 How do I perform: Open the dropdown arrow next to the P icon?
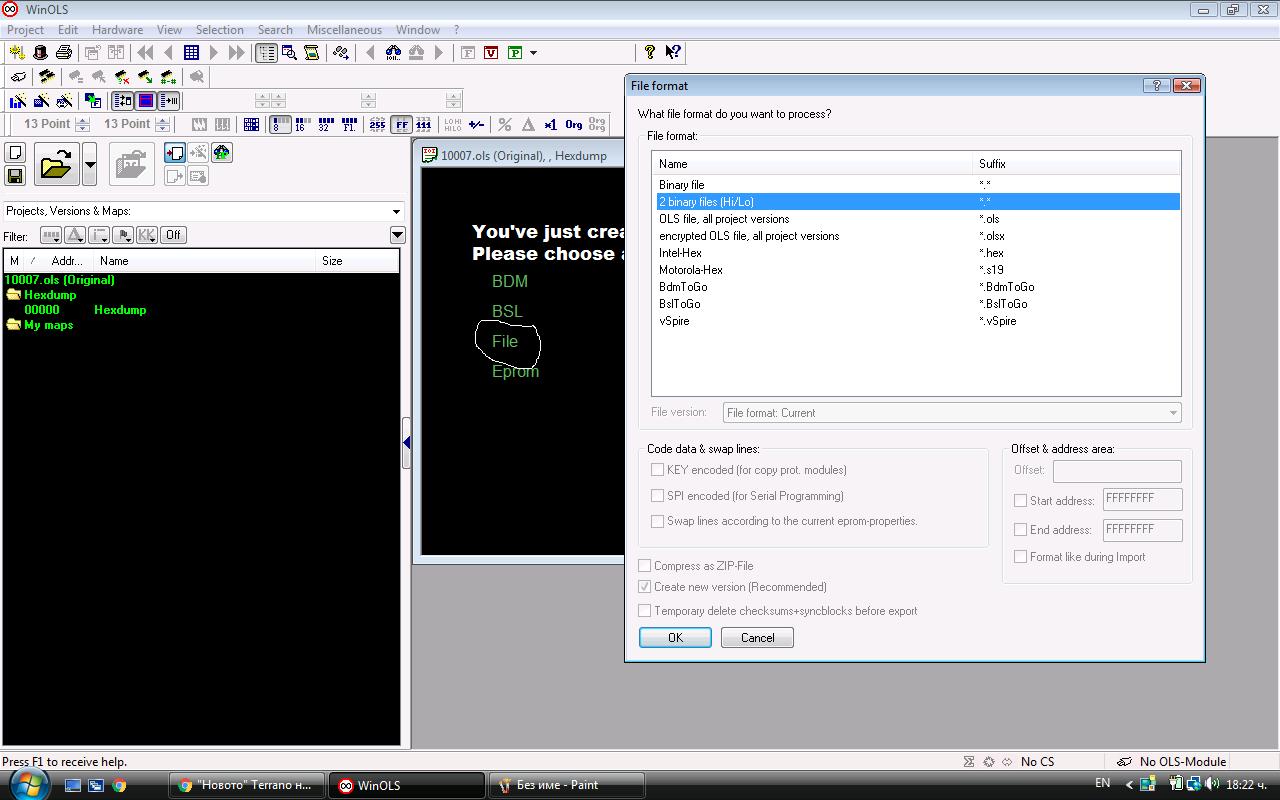point(534,52)
